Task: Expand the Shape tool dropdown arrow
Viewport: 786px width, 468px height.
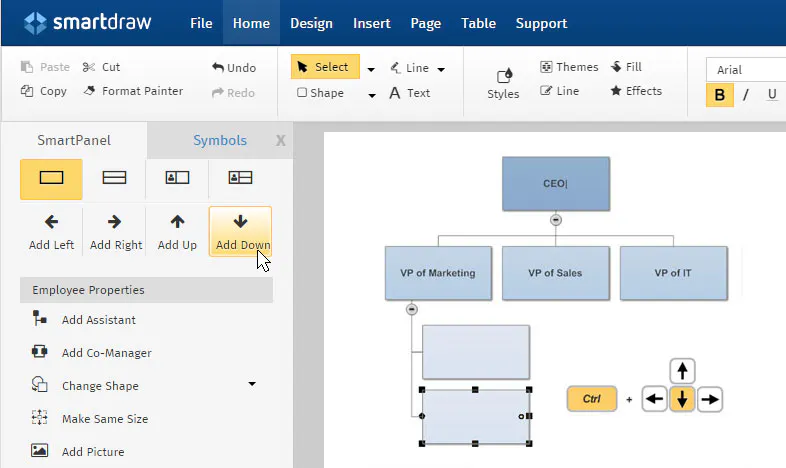Action: 371,95
